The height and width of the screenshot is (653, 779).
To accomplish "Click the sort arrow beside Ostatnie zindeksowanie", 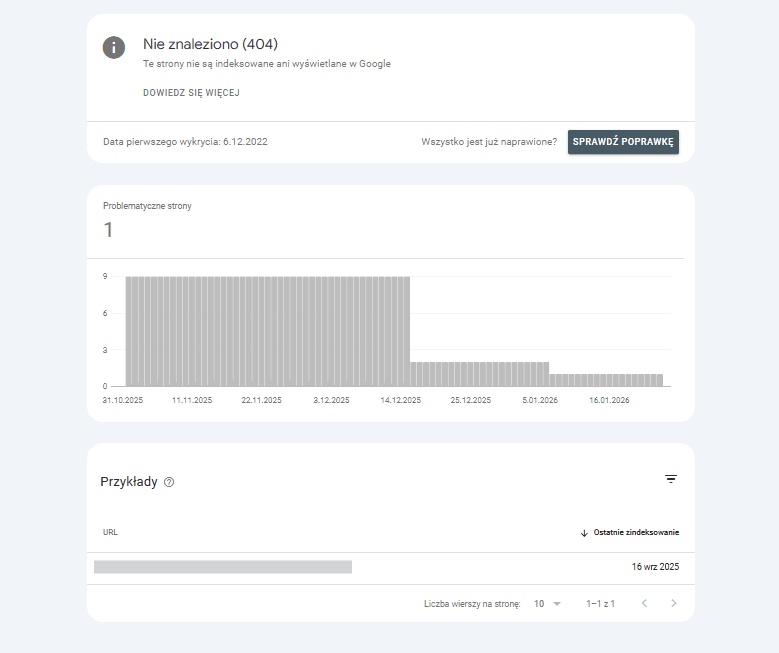I will (x=584, y=533).
